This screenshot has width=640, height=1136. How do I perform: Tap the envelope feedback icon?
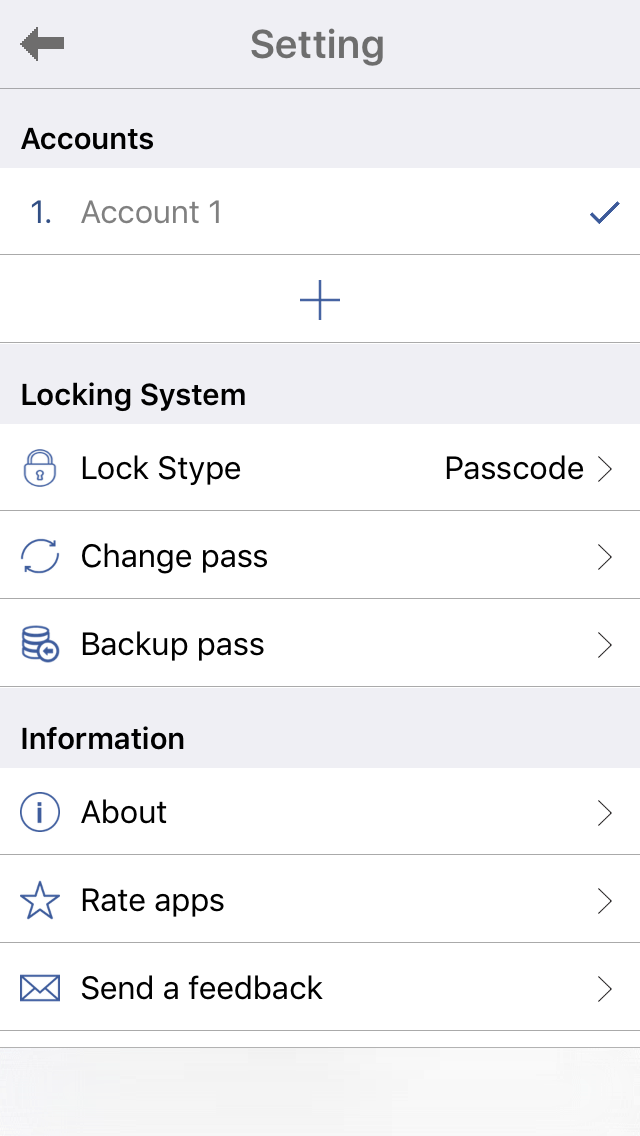click(40, 988)
